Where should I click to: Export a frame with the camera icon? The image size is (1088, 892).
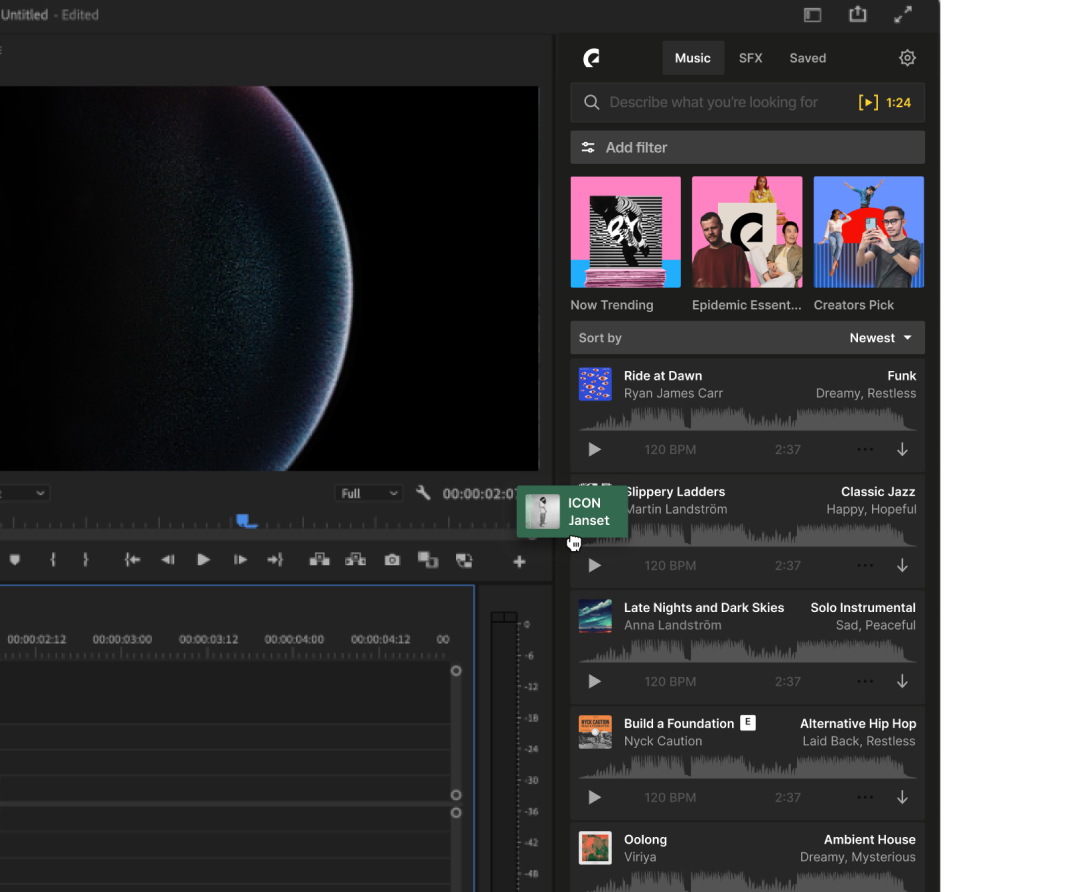pyautogui.click(x=391, y=560)
